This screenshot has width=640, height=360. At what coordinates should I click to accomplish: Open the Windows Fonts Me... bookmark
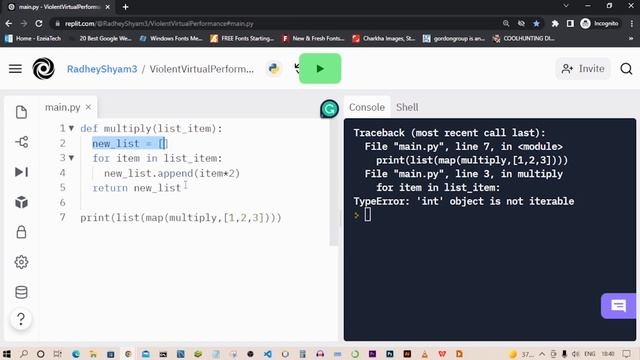[171, 38]
